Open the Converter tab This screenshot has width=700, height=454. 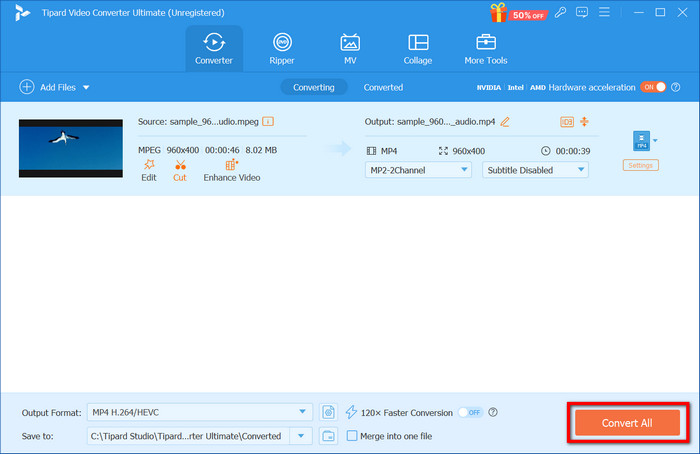point(214,49)
